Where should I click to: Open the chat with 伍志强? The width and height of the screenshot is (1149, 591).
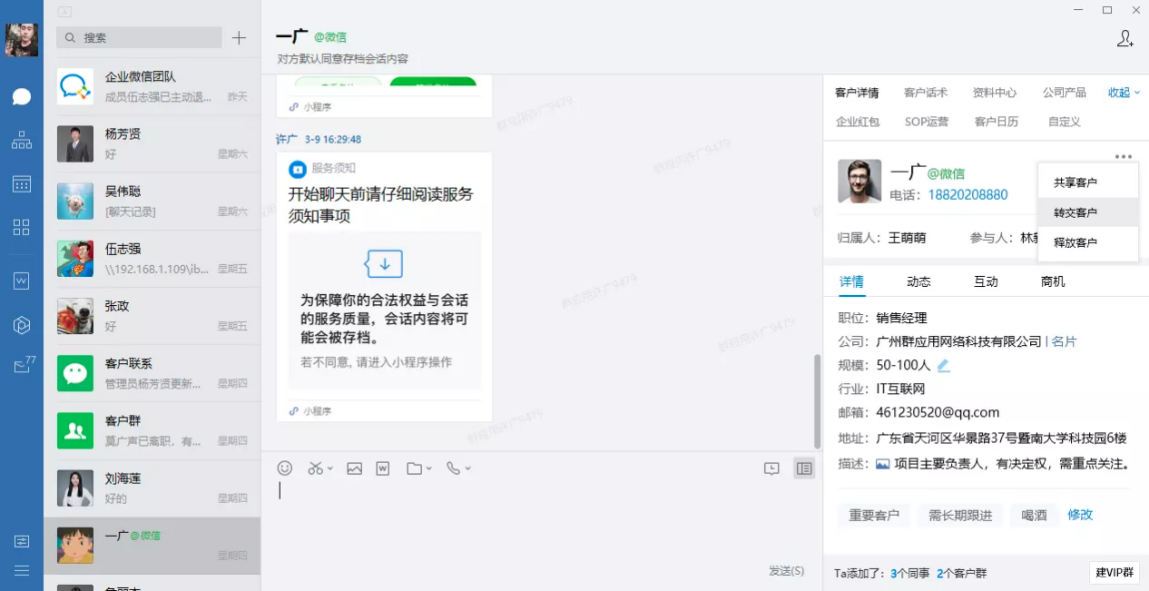tap(152, 259)
